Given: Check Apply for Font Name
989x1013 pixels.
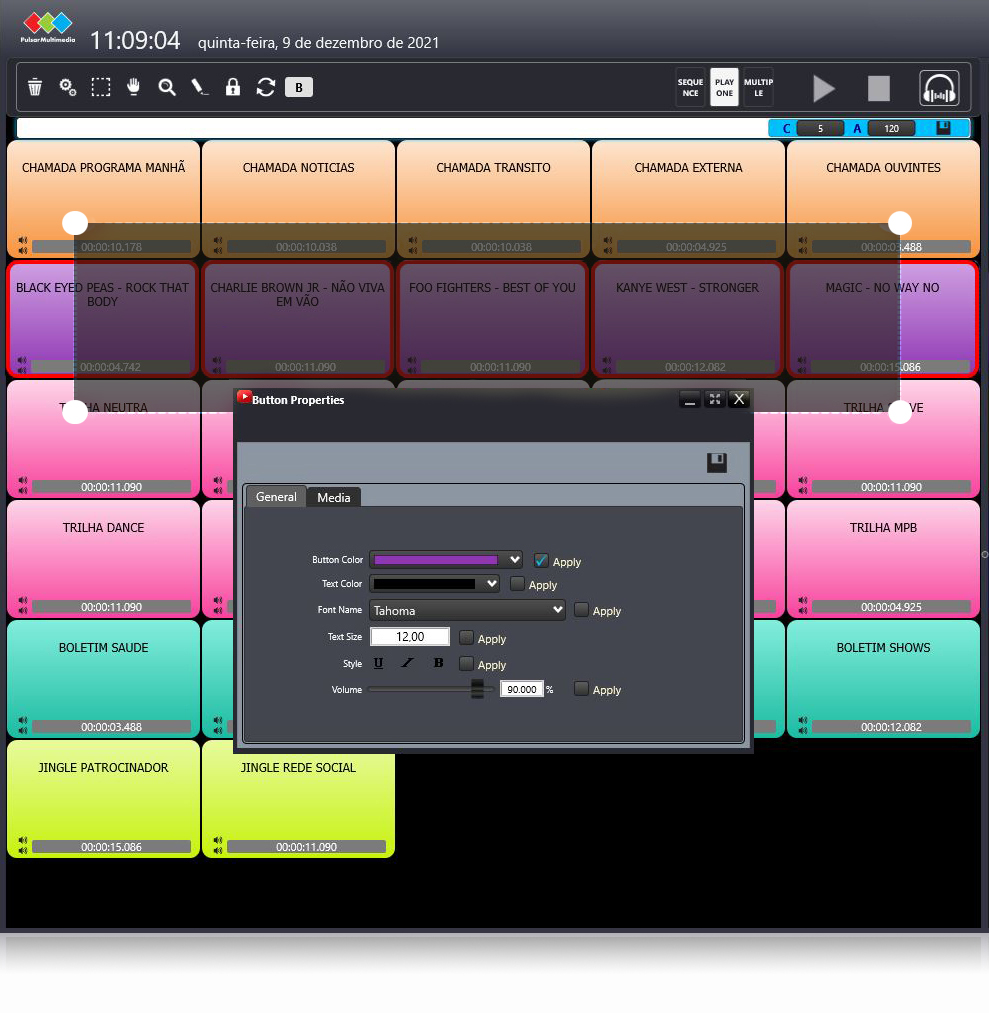Looking at the screenshot, I should pyautogui.click(x=581, y=610).
